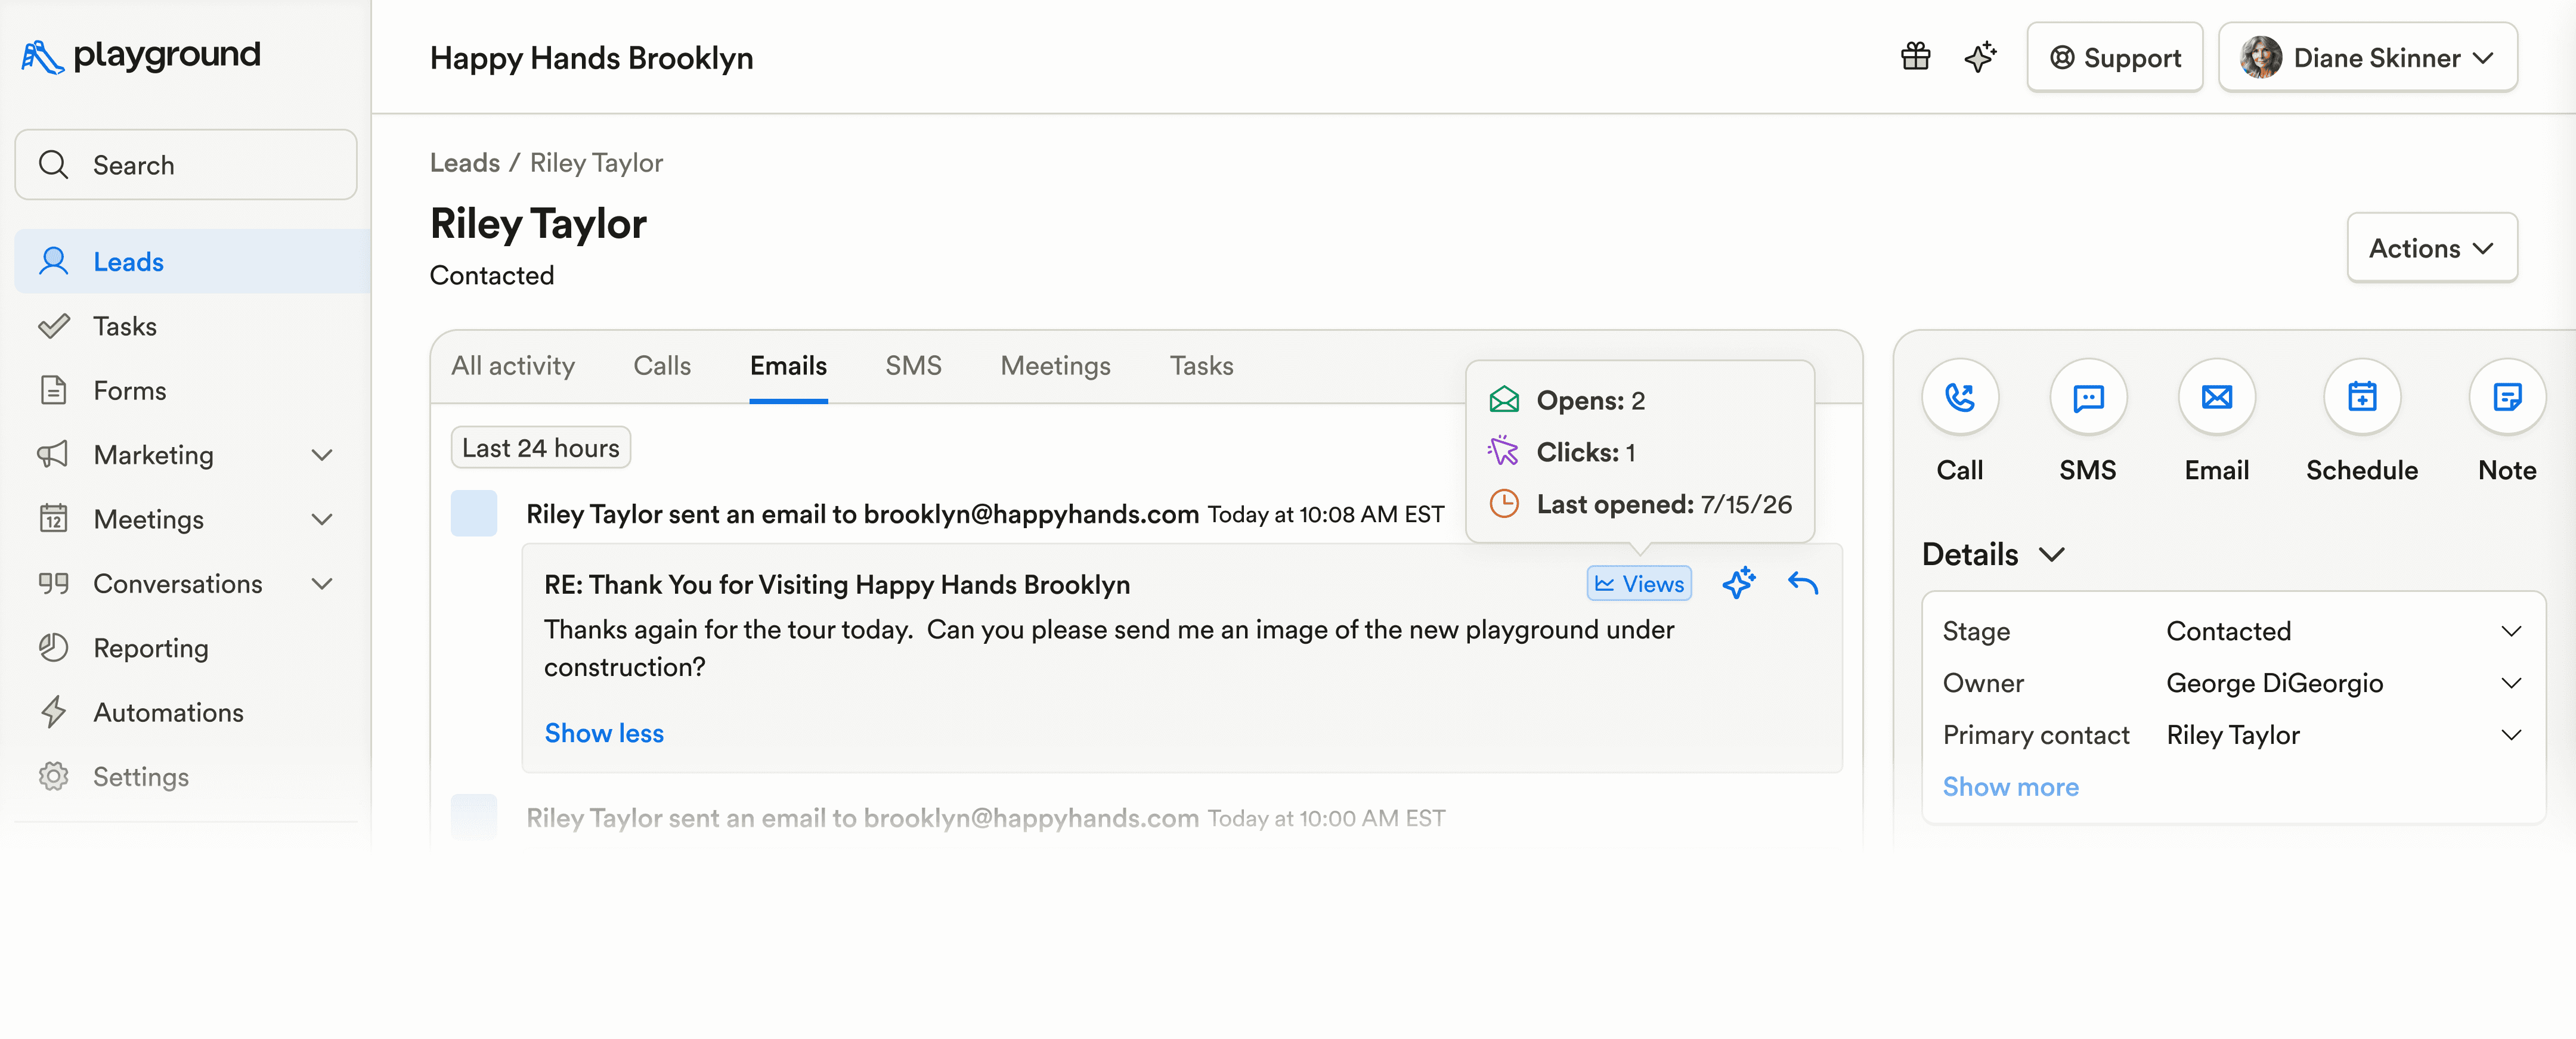
Task: Click Show less link
Action: pos(604,733)
